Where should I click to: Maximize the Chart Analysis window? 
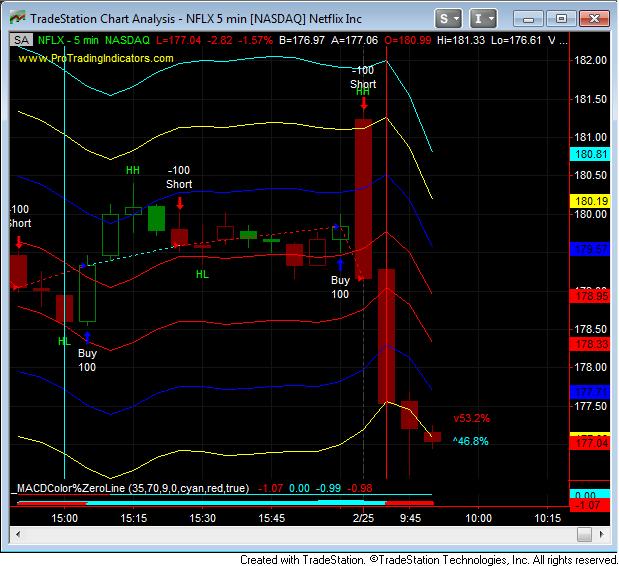[561, 19]
